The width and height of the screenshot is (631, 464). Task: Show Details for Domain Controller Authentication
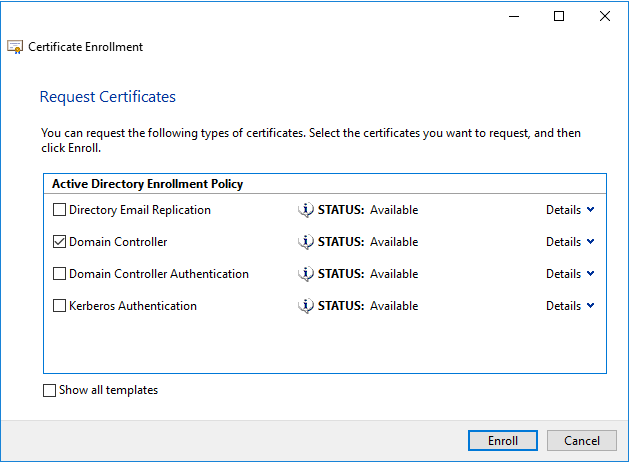[x=570, y=274]
